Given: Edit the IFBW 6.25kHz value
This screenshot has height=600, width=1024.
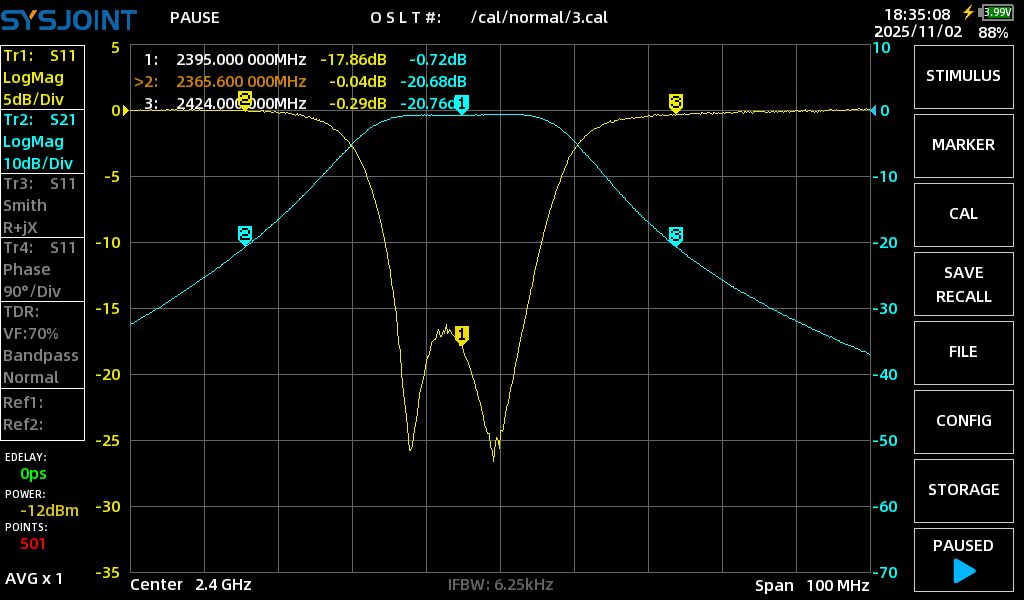Looking at the screenshot, I should click(x=500, y=585).
